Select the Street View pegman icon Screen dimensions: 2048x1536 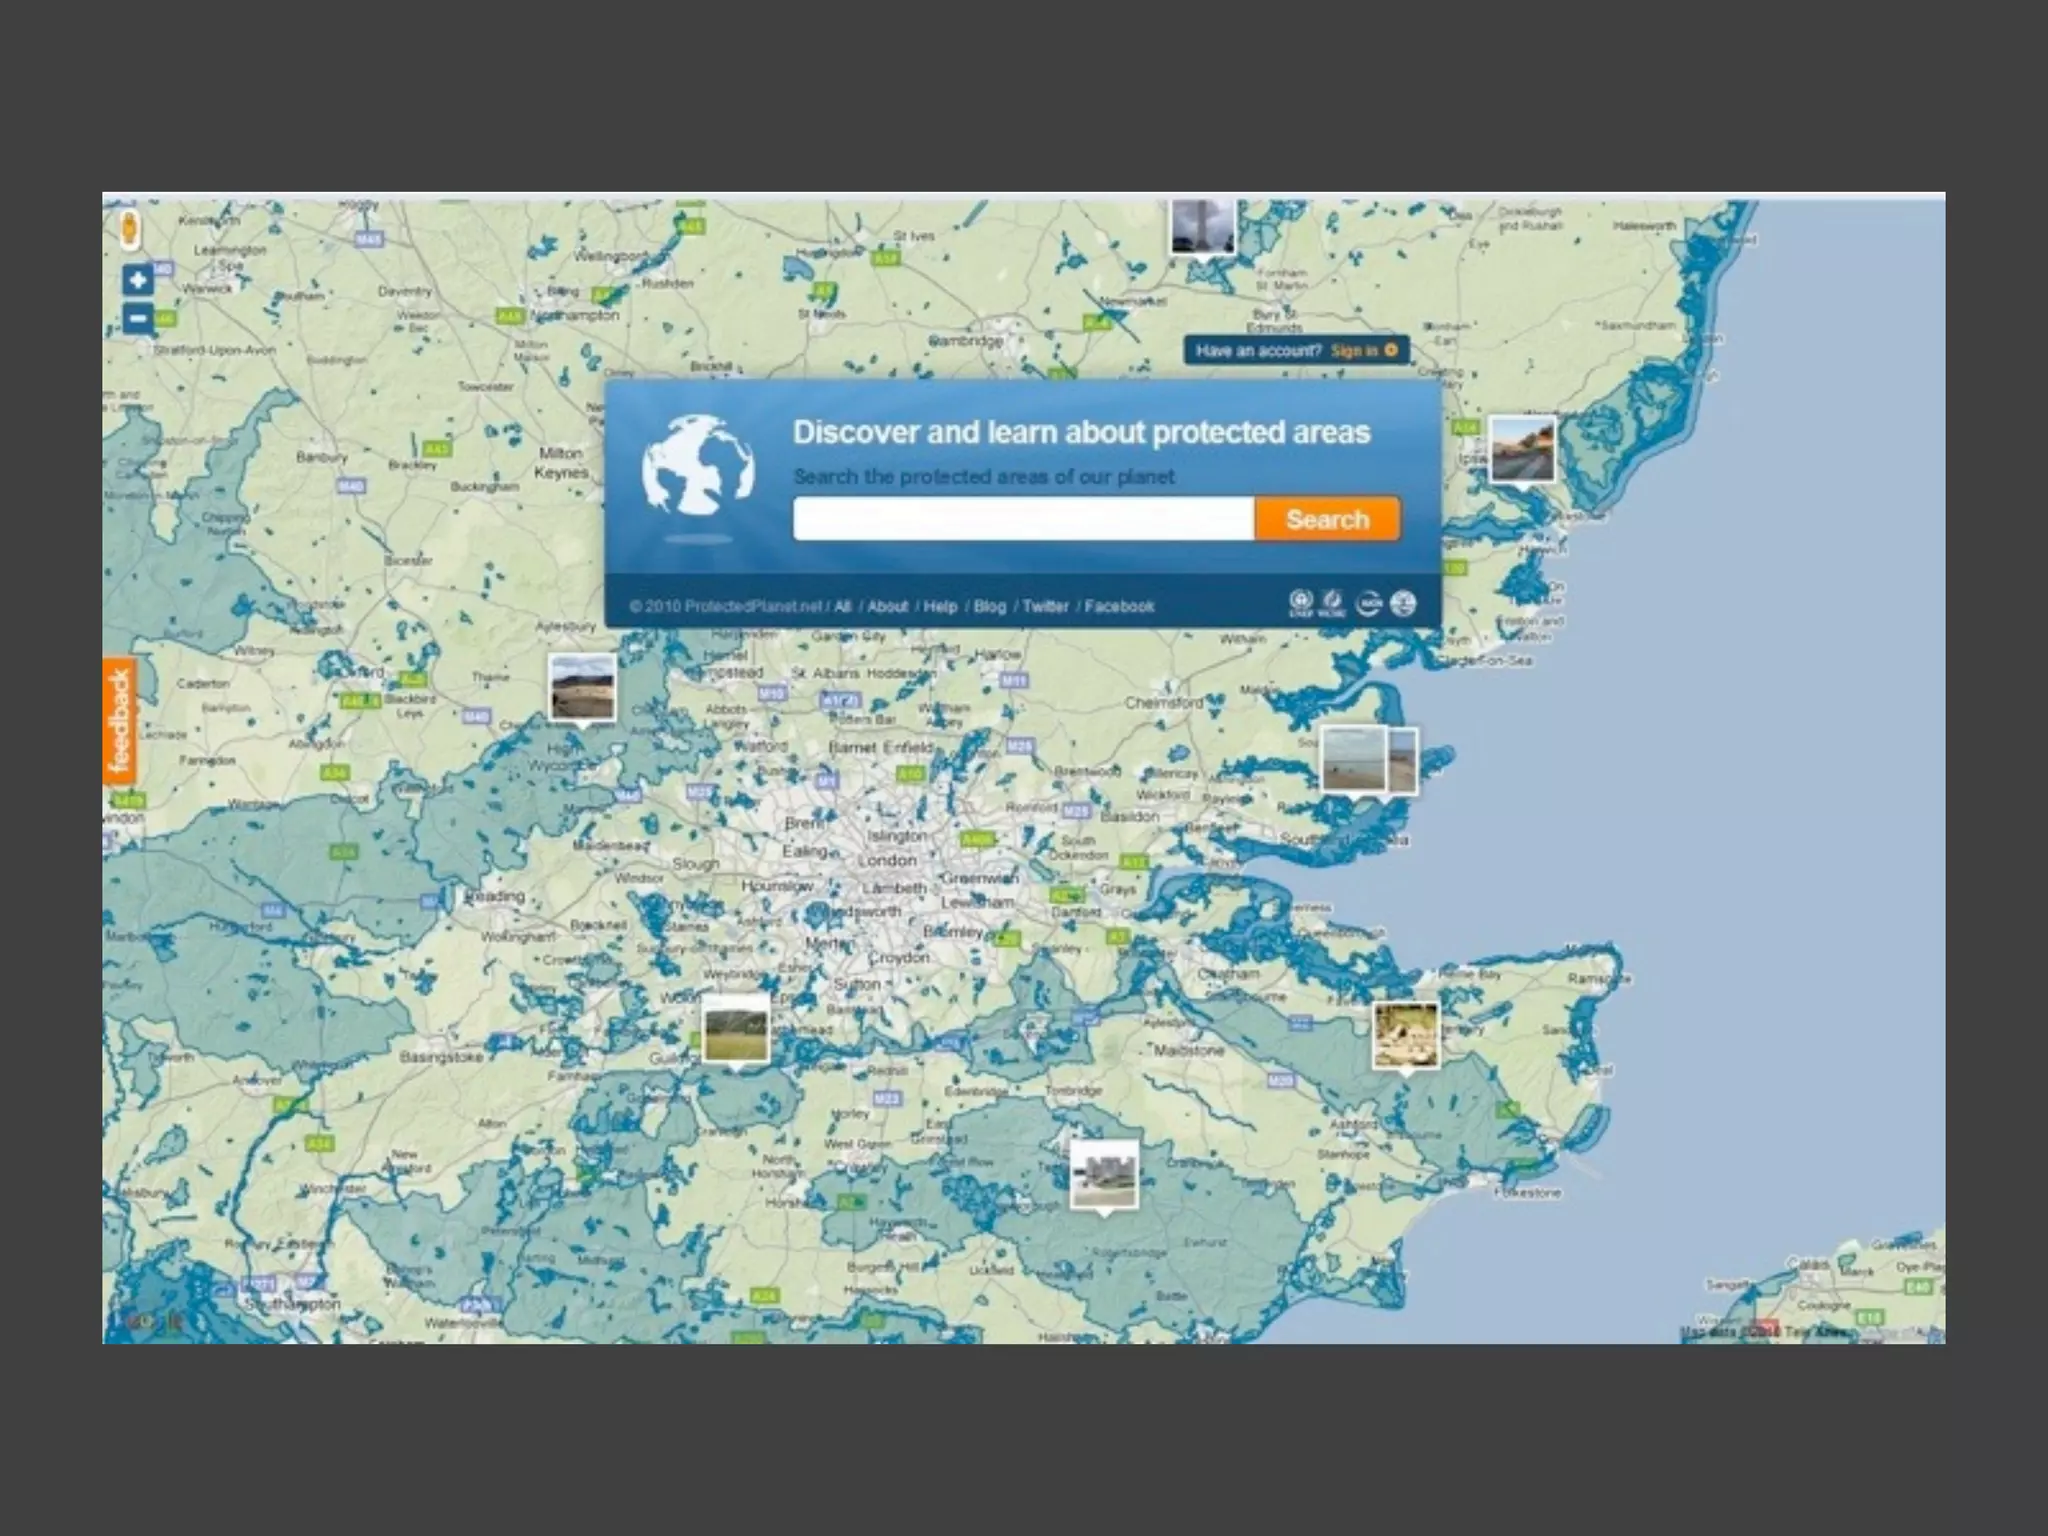tap(131, 230)
